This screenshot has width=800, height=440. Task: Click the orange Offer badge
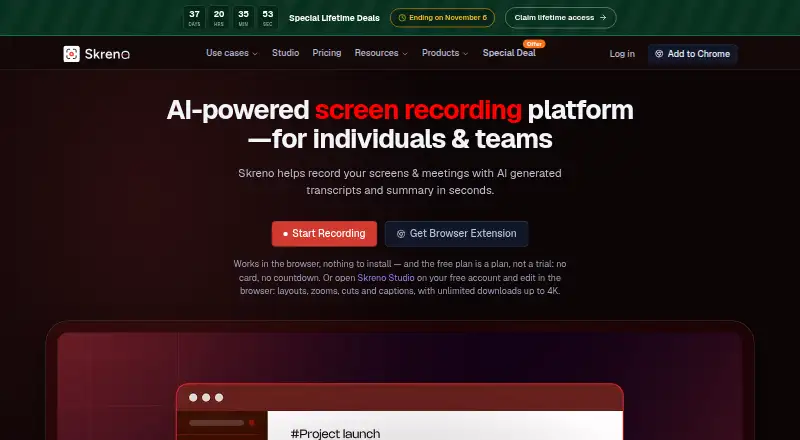[534, 44]
